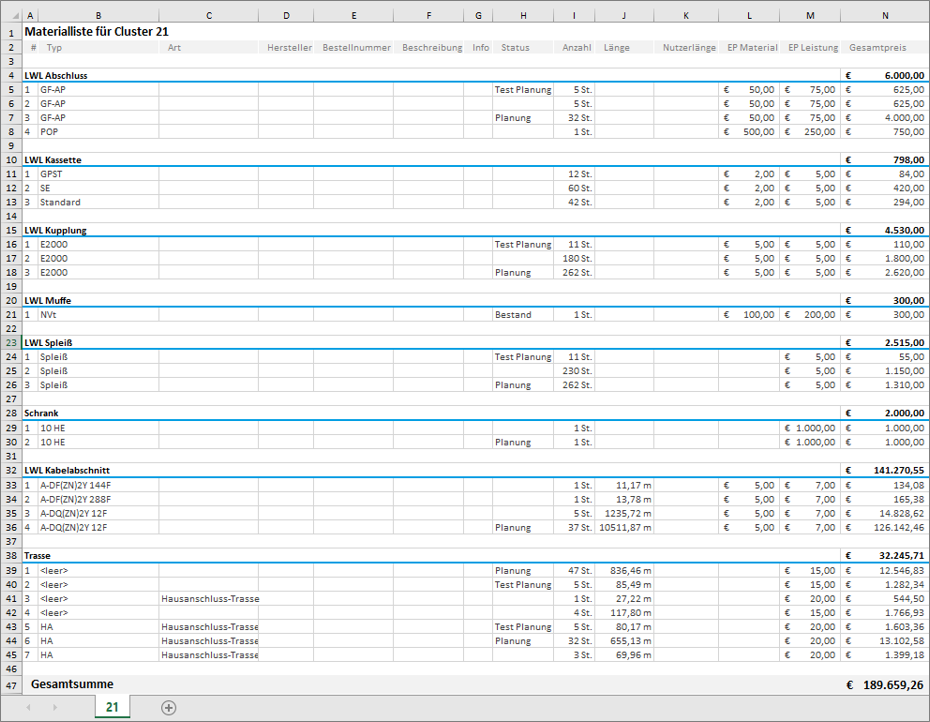Select the length cell '836,46 m'
The height and width of the screenshot is (722, 930).
(624, 571)
